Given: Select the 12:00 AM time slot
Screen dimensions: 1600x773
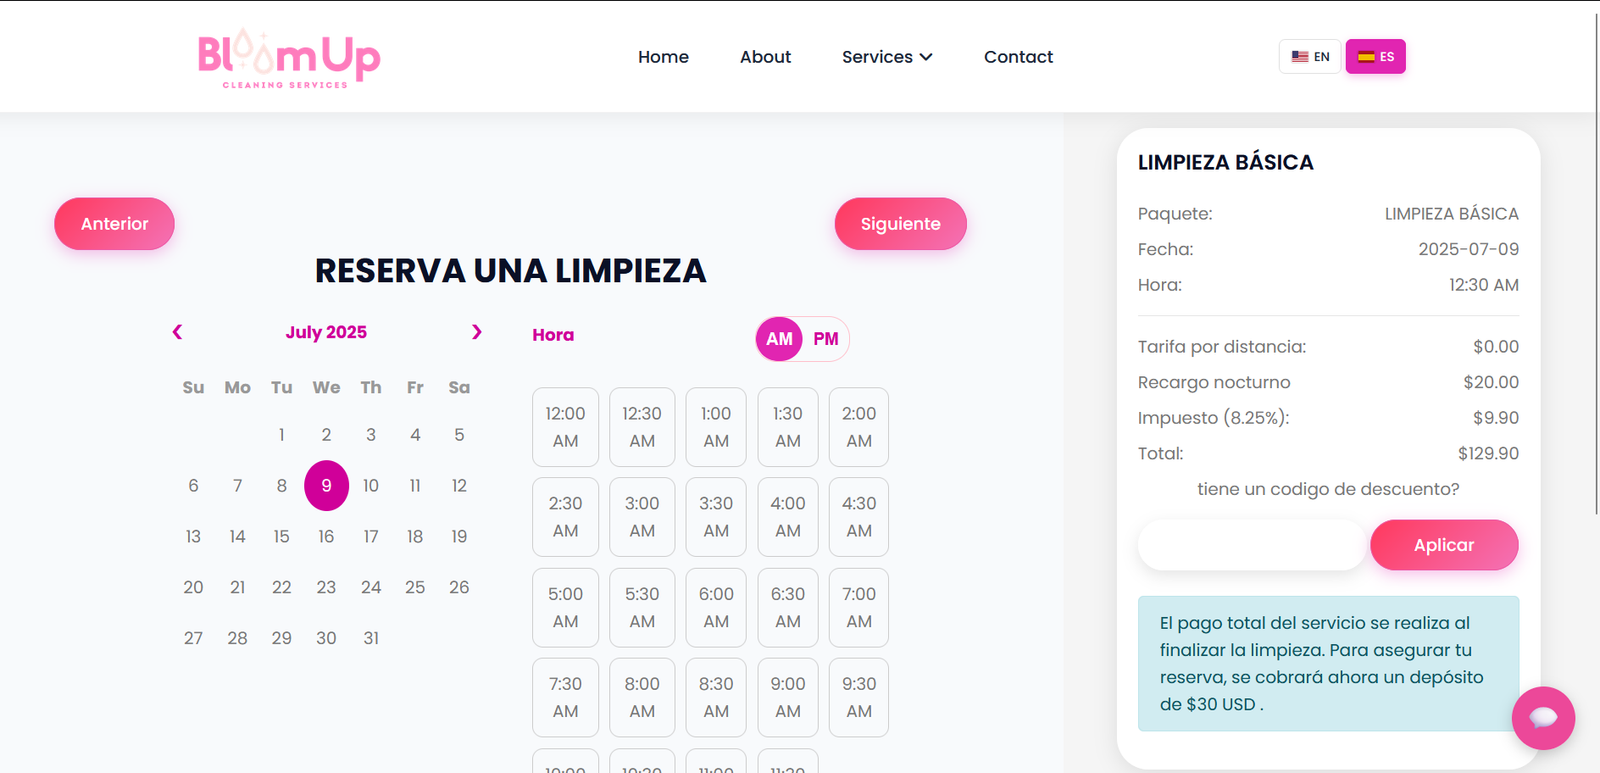Looking at the screenshot, I should point(565,427).
